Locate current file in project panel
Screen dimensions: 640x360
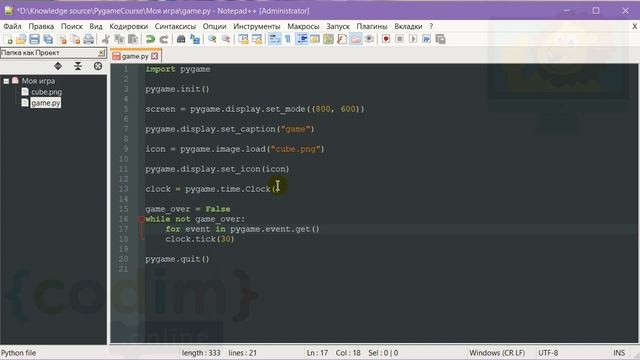(98, 66)
